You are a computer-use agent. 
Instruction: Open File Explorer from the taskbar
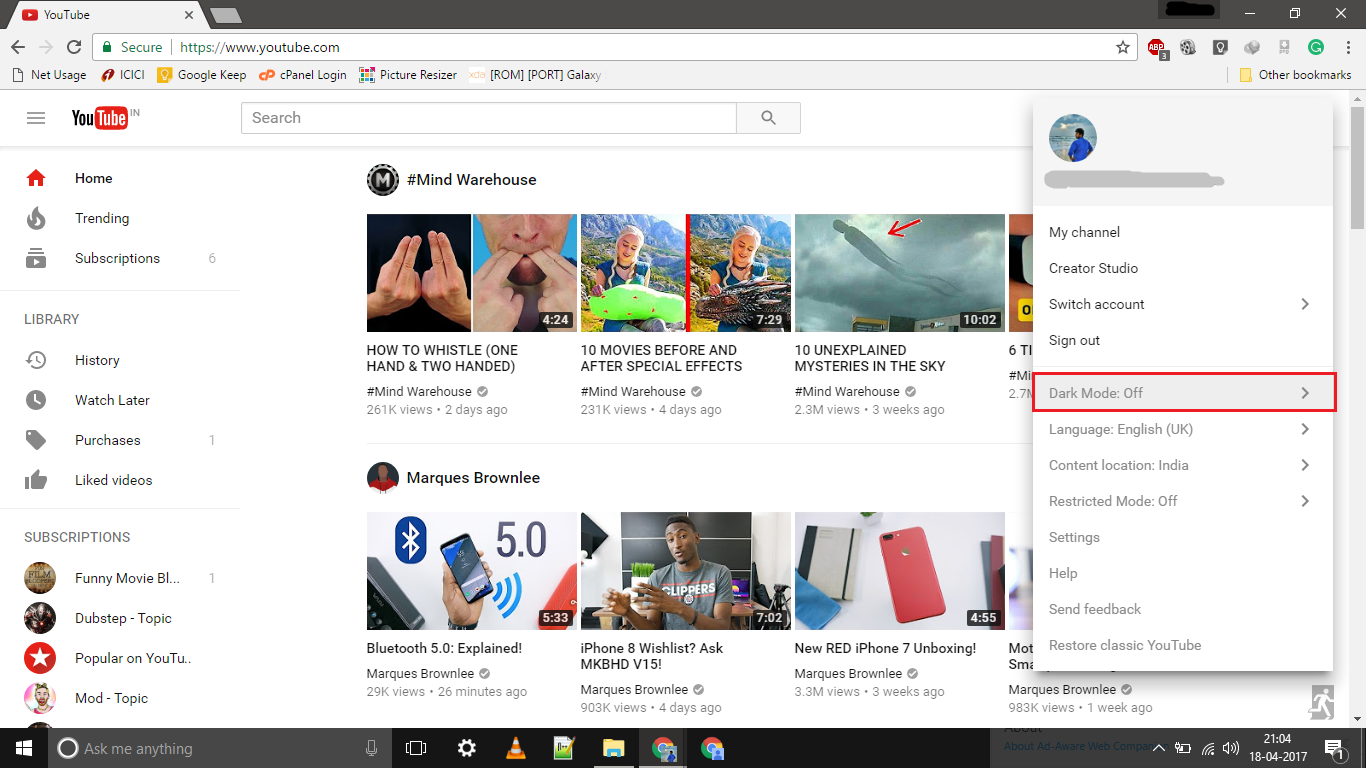pos(613,748)
